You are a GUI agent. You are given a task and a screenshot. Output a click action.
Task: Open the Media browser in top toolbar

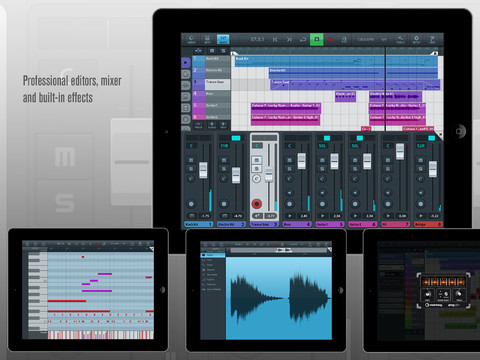pos(192,39)
